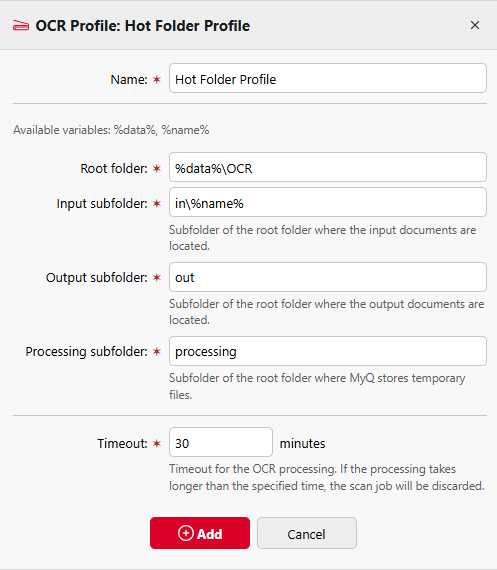The height and width of the screenshot is (570, 497).
Task: Click the Timeout minutes field
Action: (221, 442)
